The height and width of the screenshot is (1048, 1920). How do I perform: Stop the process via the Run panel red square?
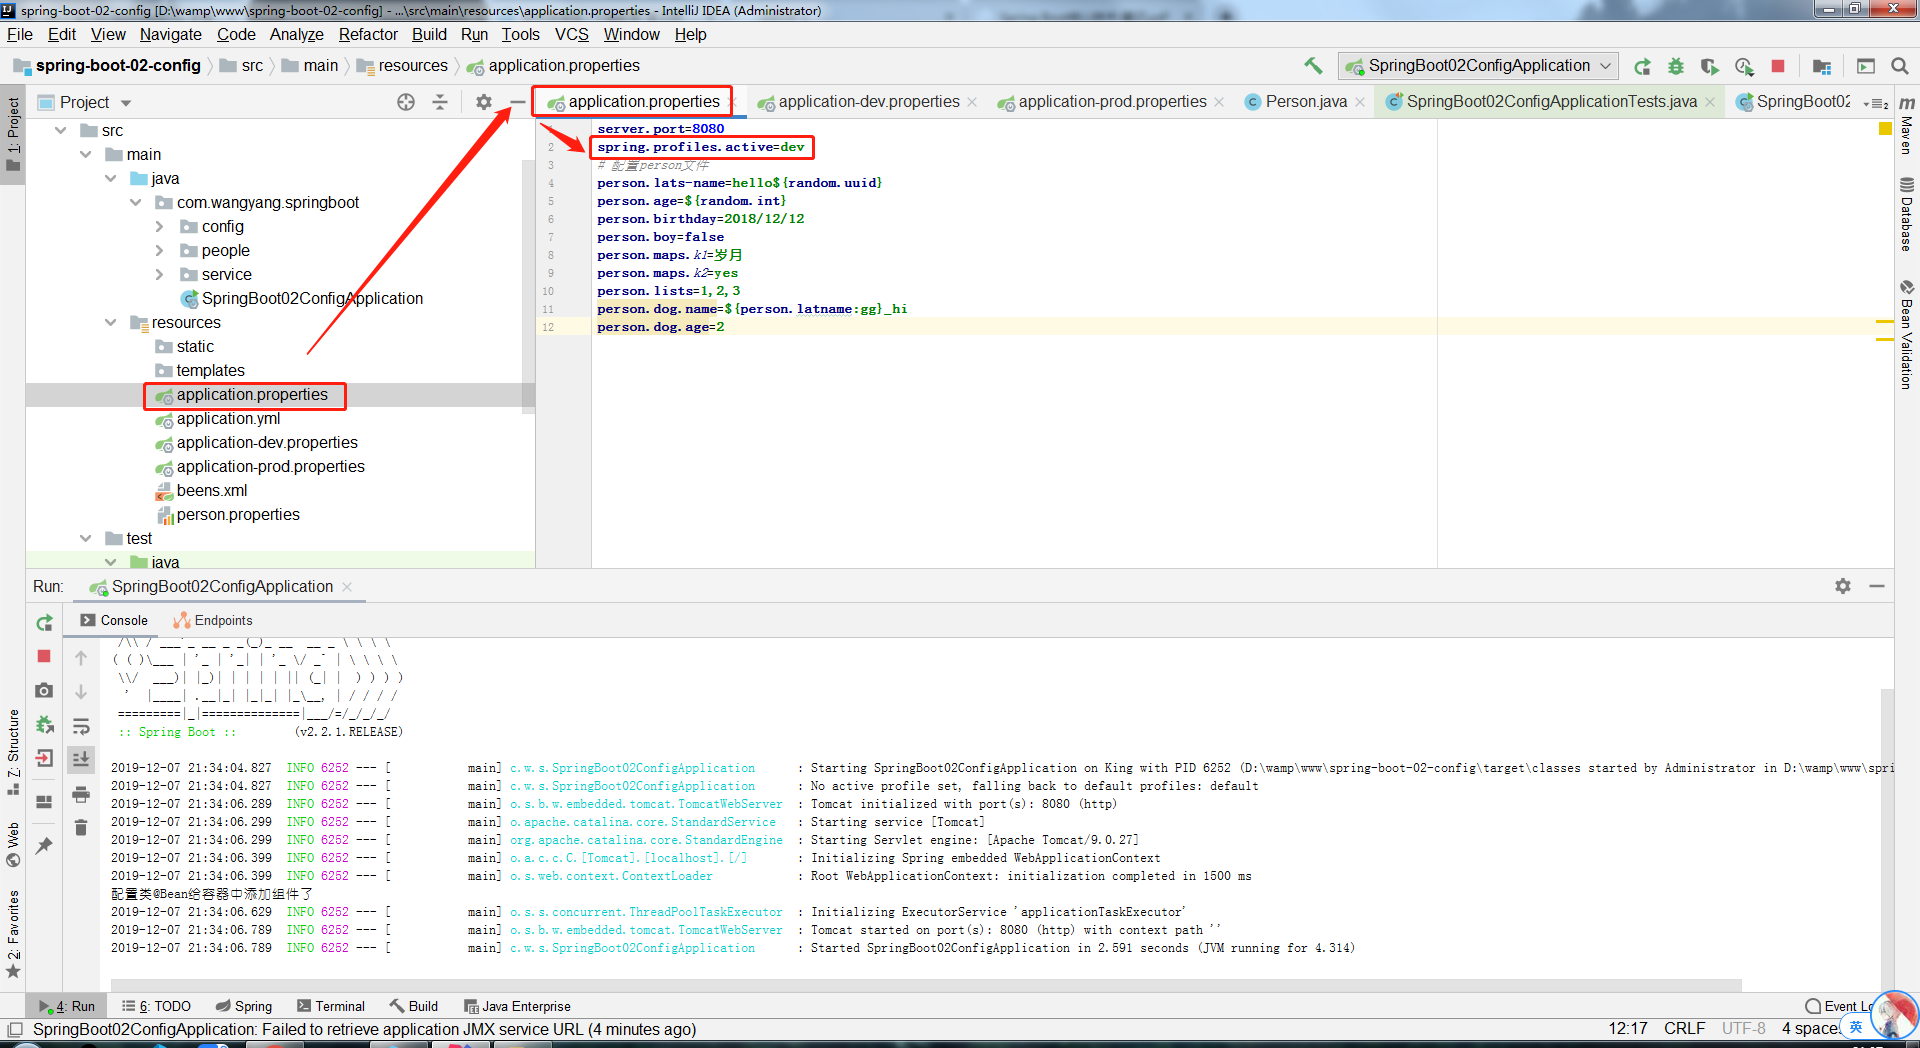[x=44, y=656]
